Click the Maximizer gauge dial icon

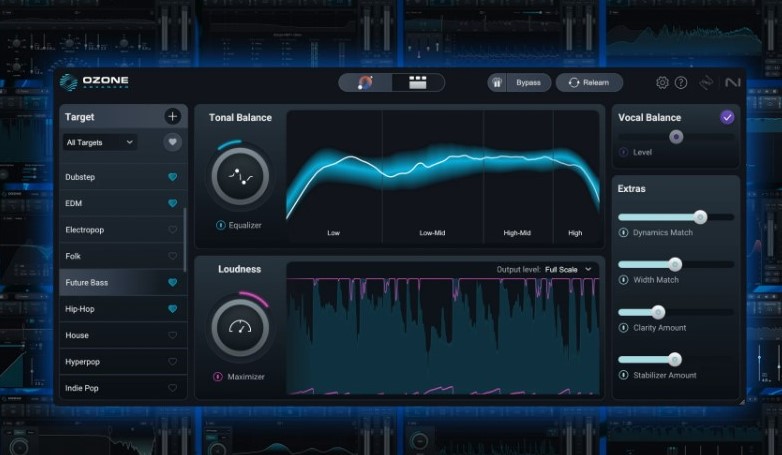[x=240, y=328]
